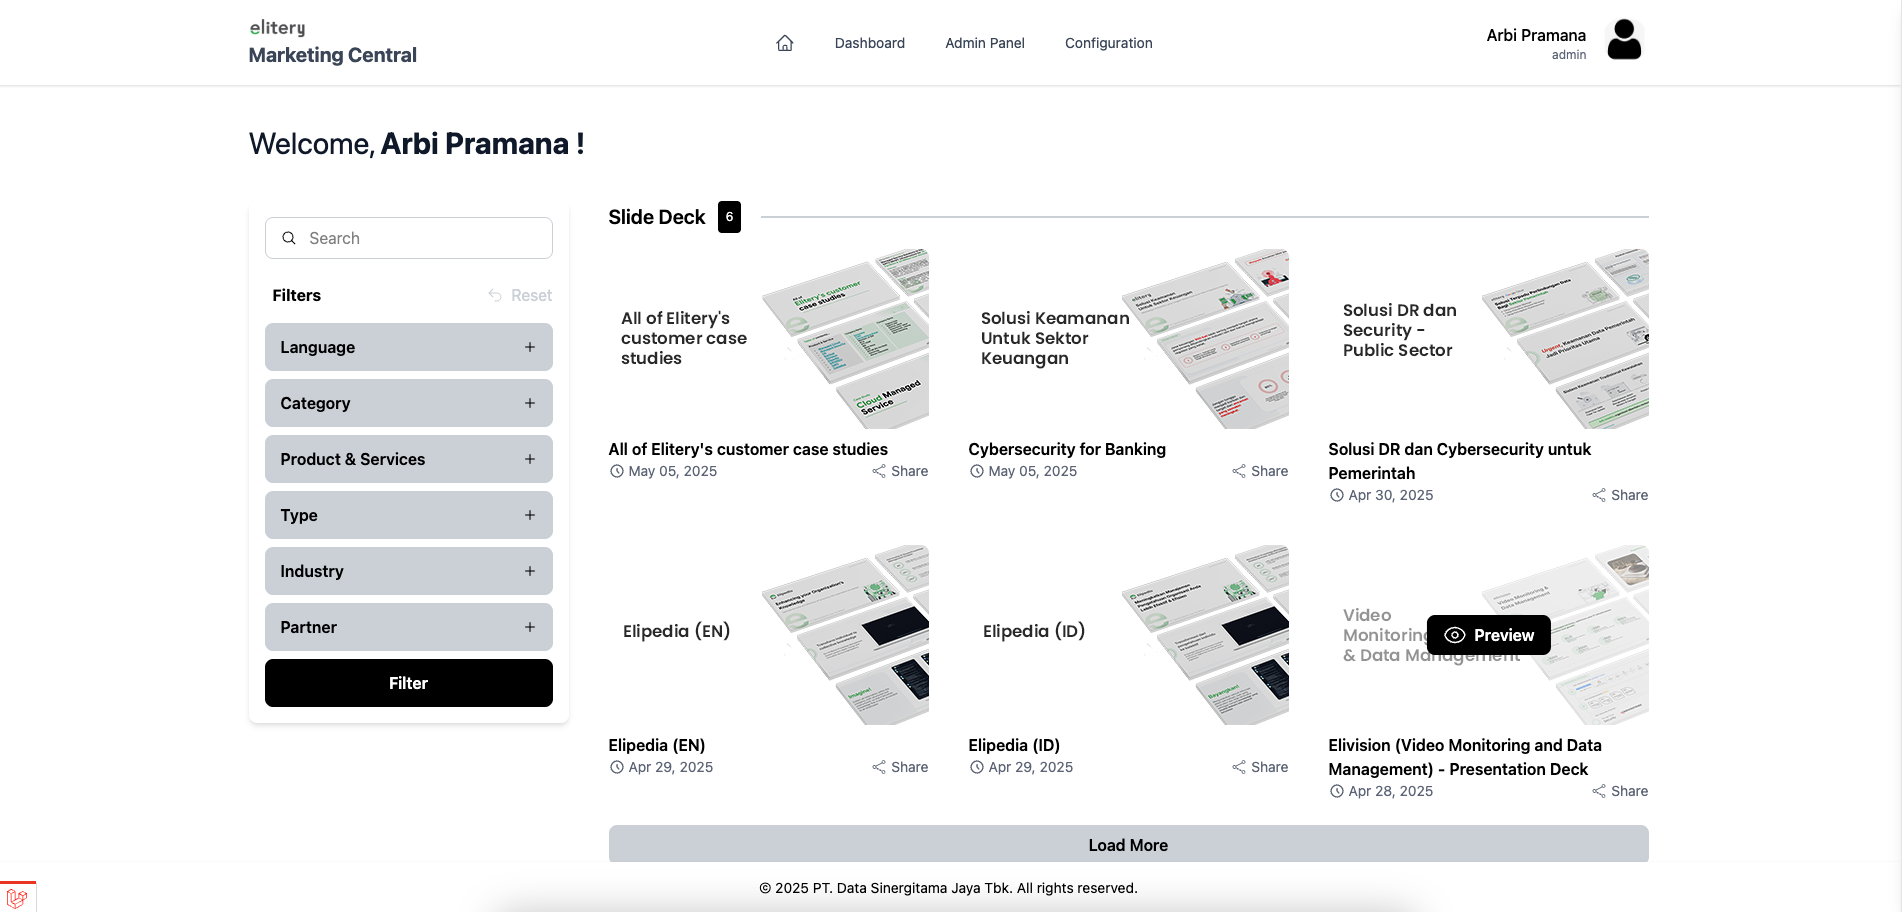Click clock icon beside May 05 on case studies
The height and width of the screenshot is (912, 1902).
coord(617,471)
